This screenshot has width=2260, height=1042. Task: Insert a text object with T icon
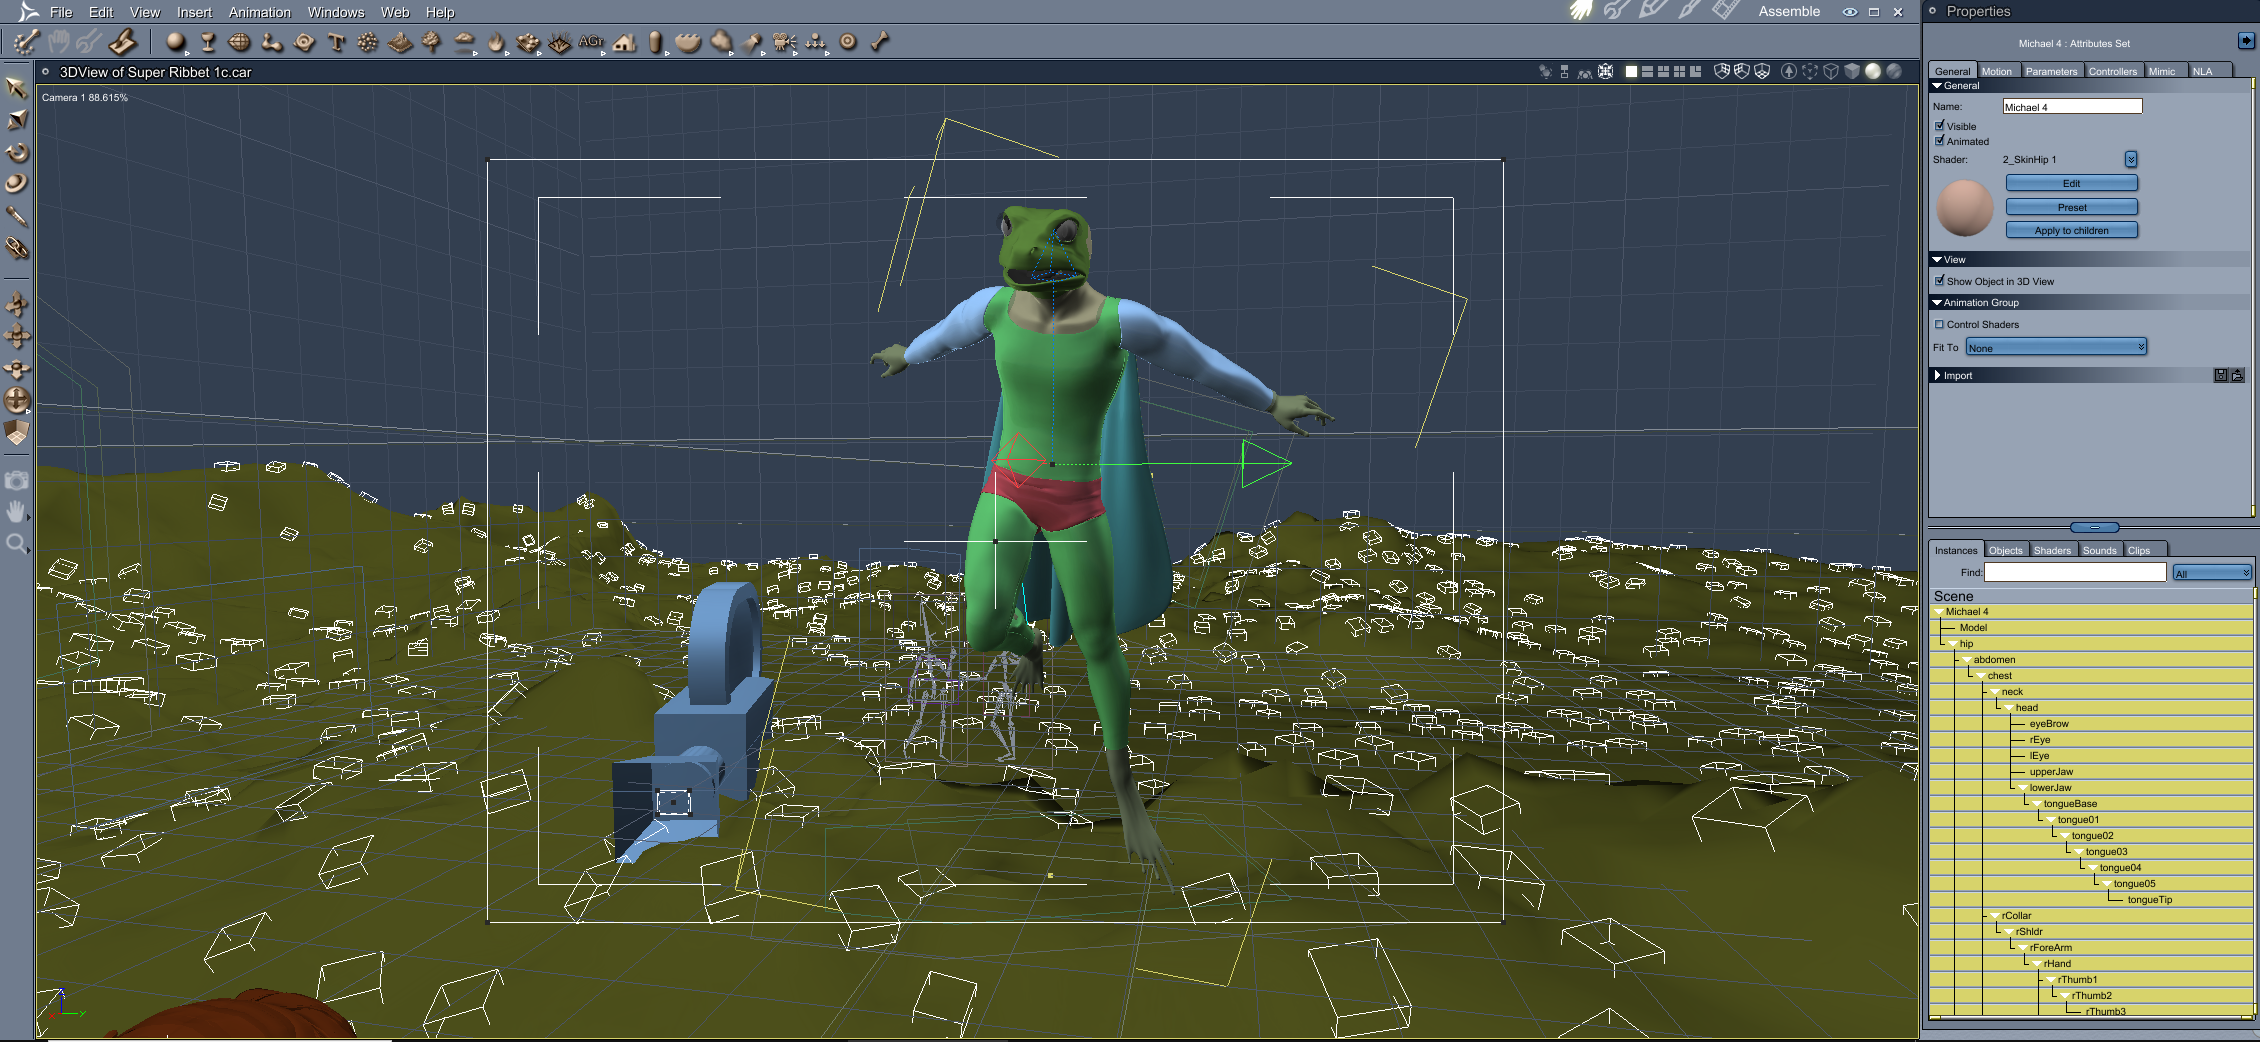click(x=336, y=42)
